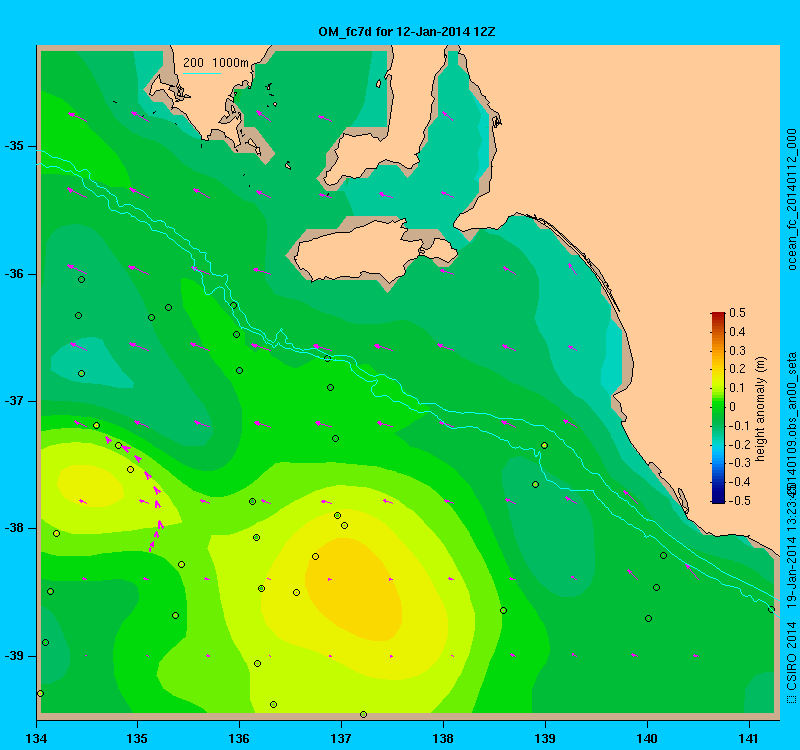Click the "-36" latitude axis label
The image size is (800, 750).
[x=14, y=274]
